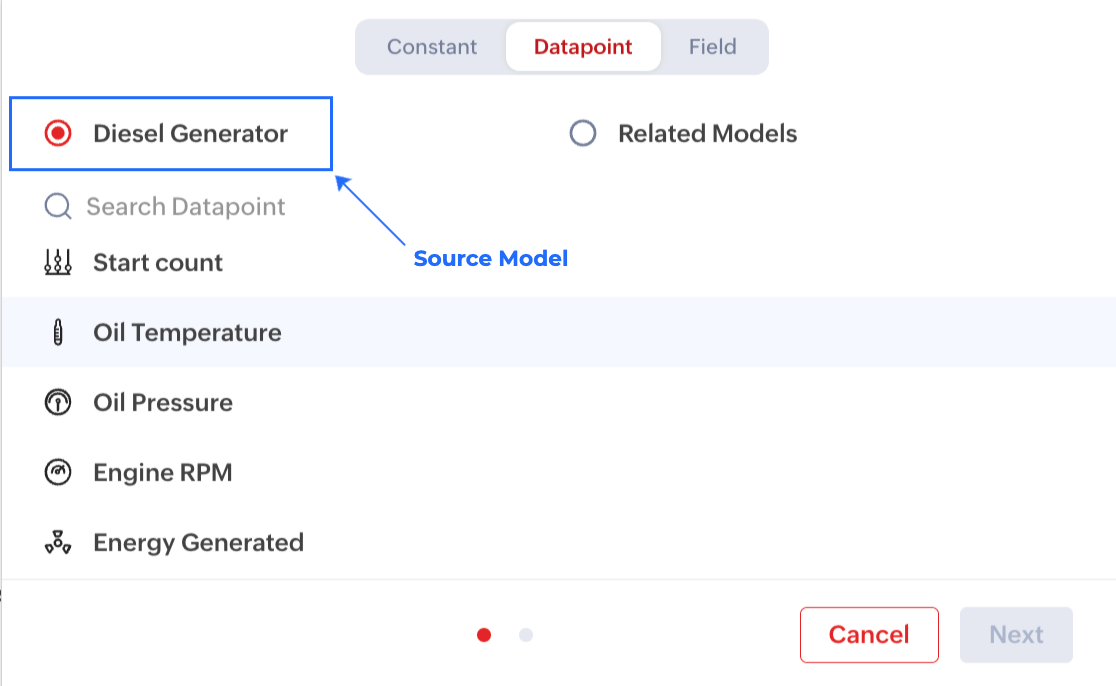This screenshot has height=686, width=1116.
Task: Click the search magnifier icon
Action: [x=58, y=207]
